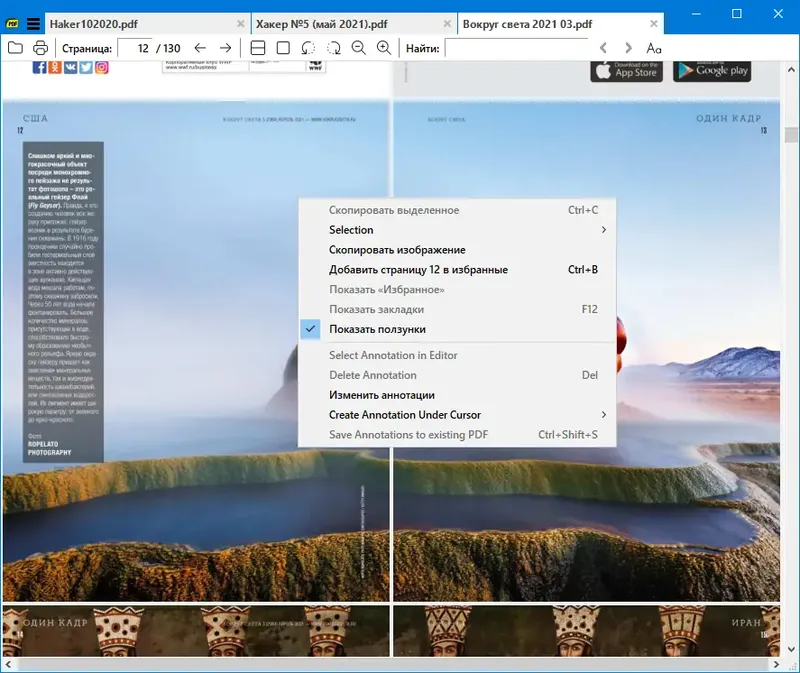Click the Facebook icon on the page

pyautogui.click(x=39, y=67)
